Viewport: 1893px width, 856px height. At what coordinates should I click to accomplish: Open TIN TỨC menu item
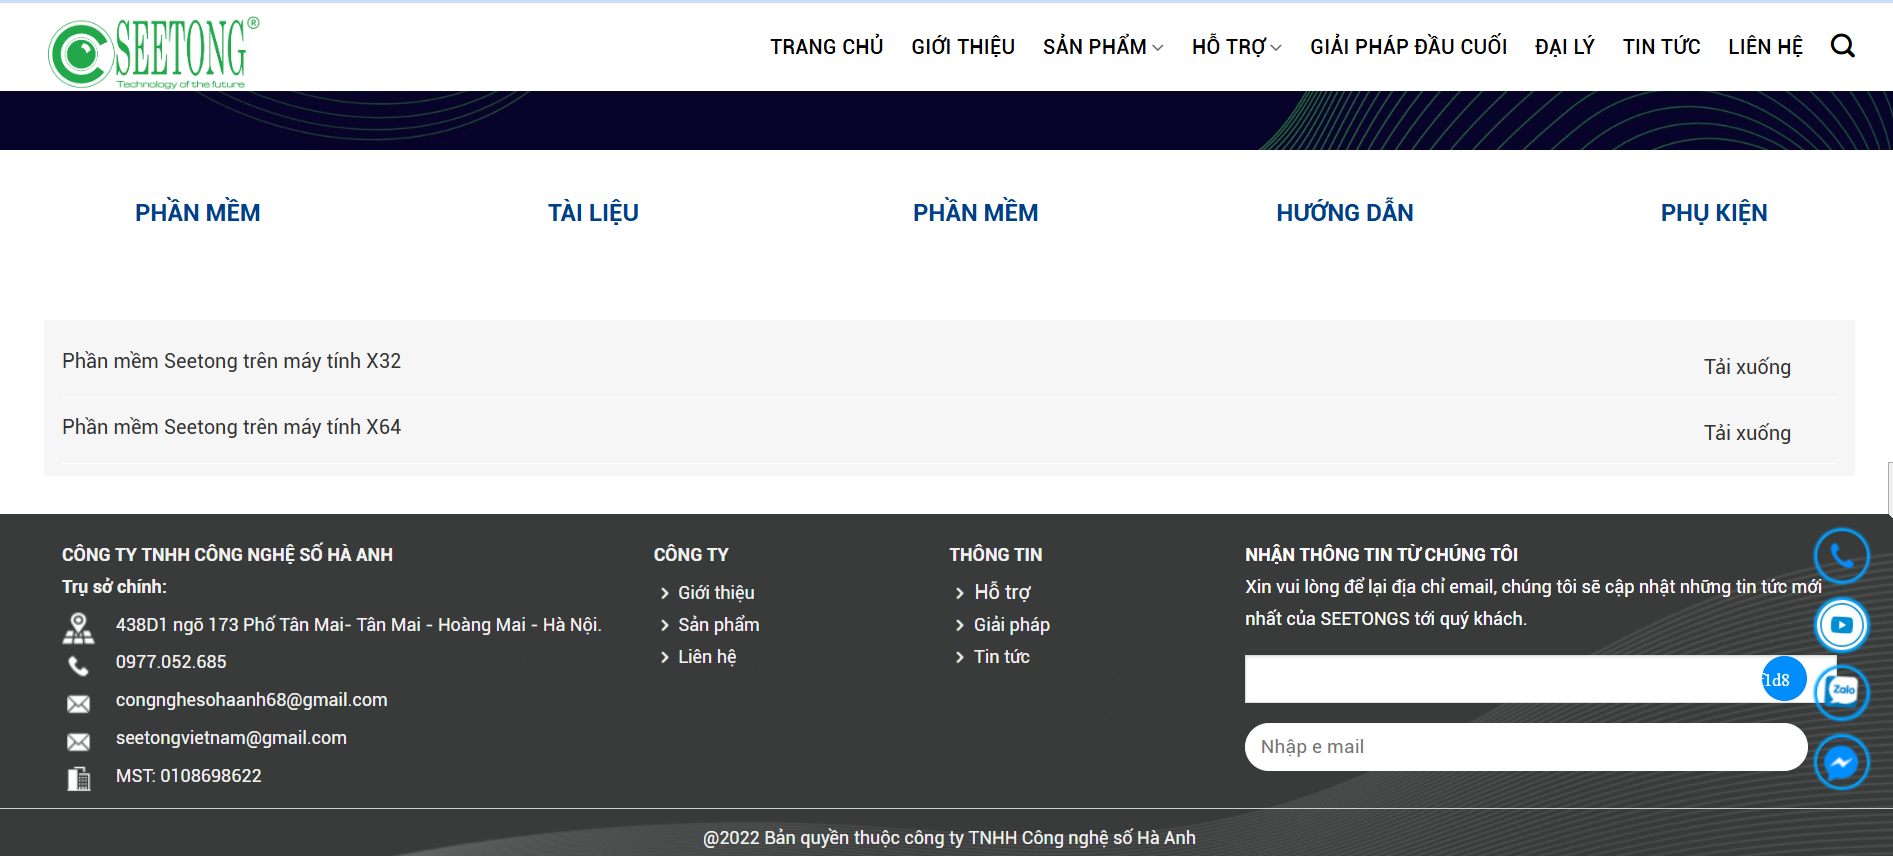pos(1661,47)
